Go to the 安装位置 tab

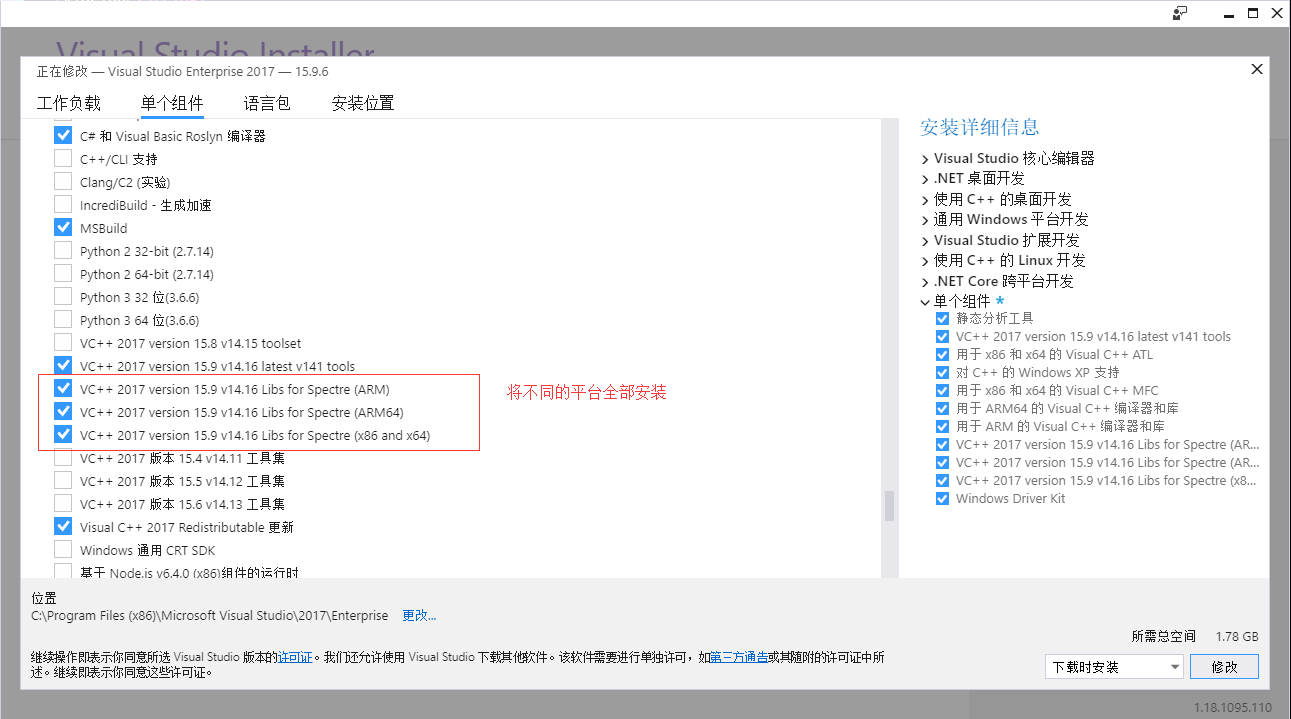click(x=363, y=103)
